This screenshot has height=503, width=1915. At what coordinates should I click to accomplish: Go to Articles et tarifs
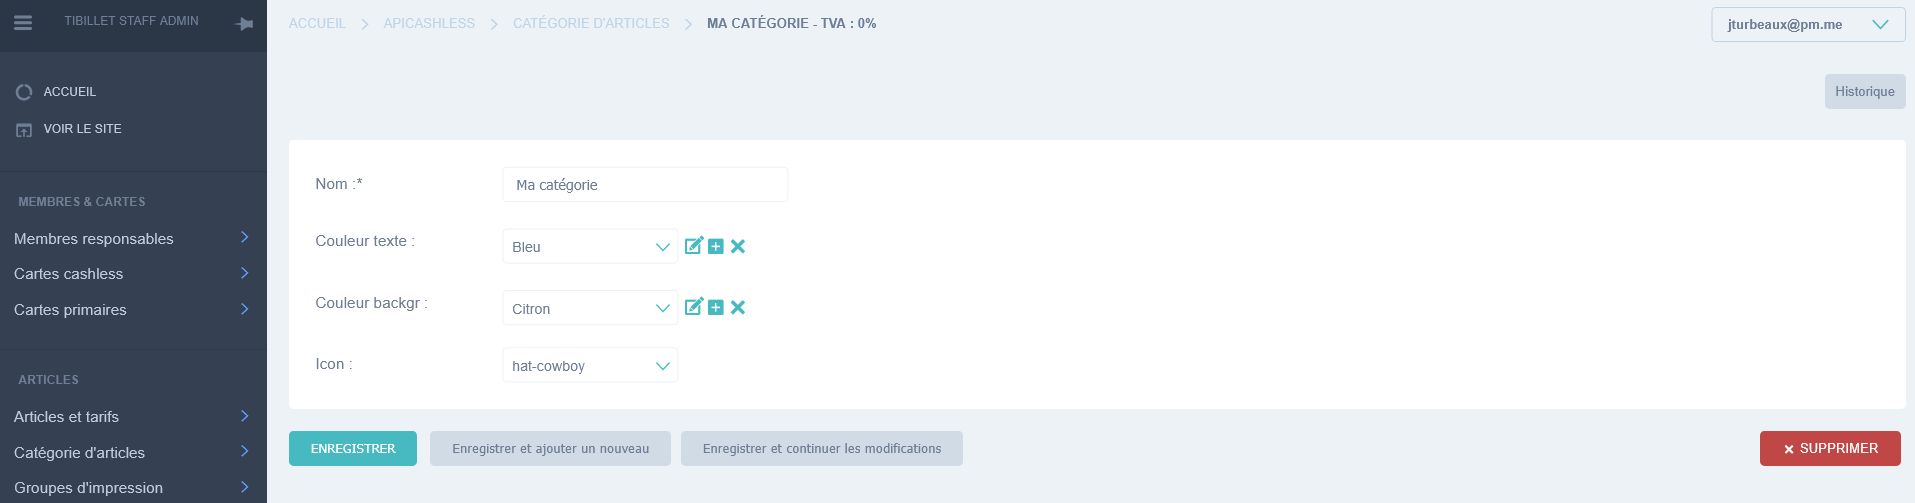point(132,416)
